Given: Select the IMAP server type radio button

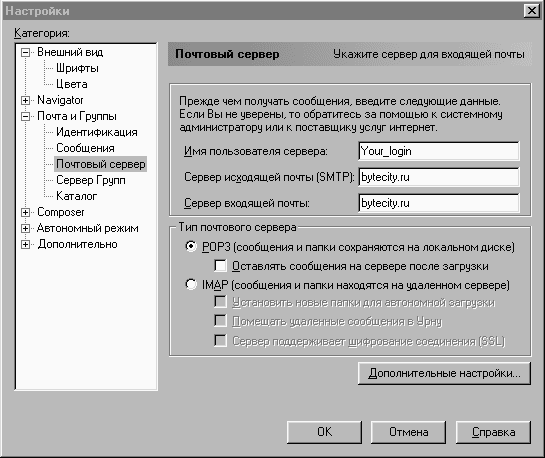Looking at the screenshot, I should [x=191, y=285].
